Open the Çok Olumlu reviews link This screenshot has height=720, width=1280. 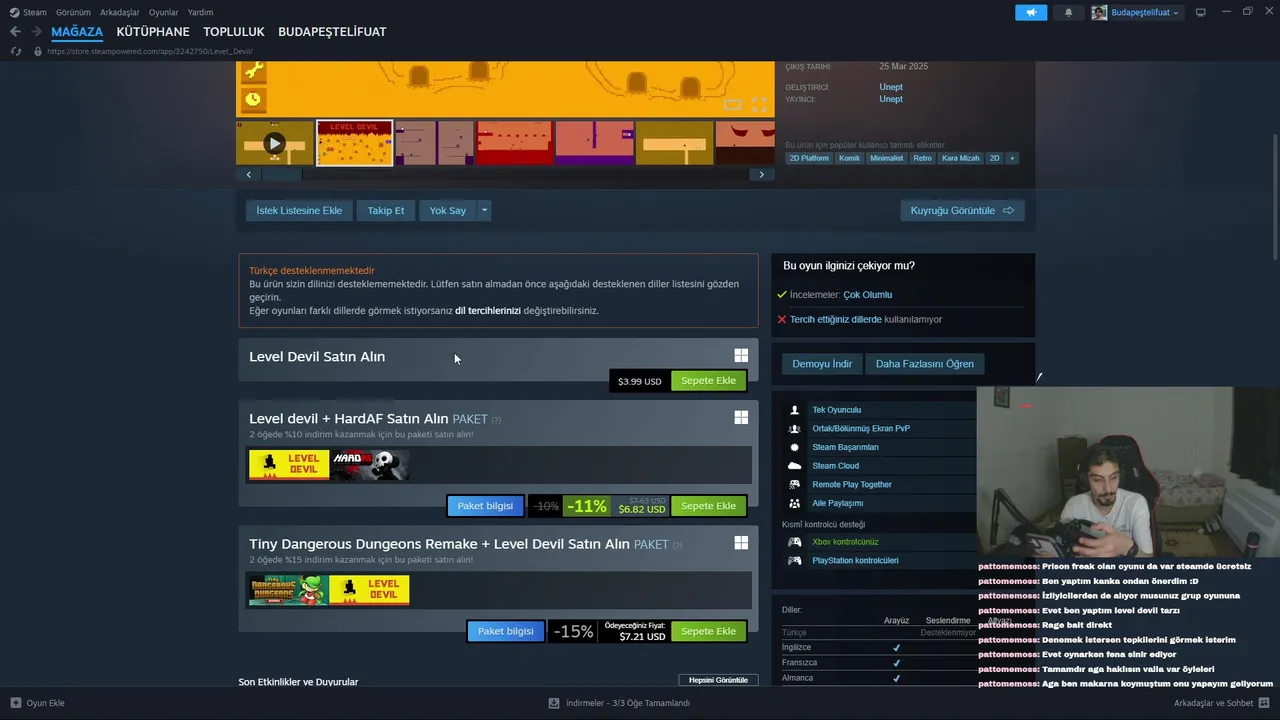point(867,295)
